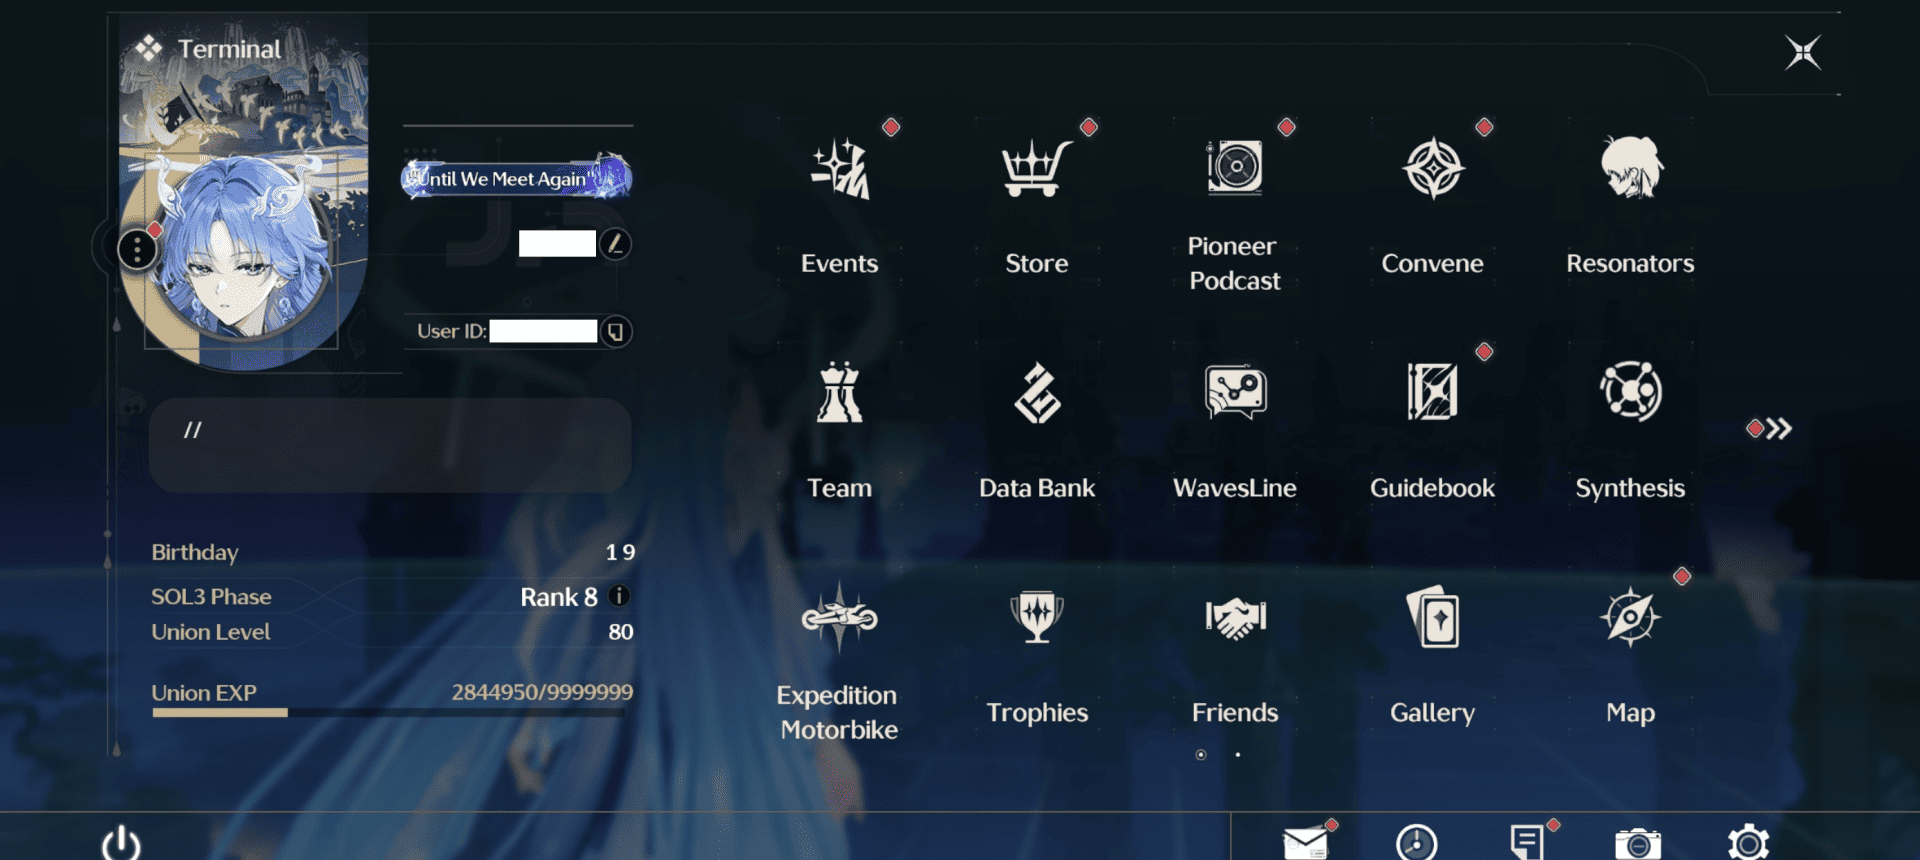
Task: Open the Map compass icon
Action: click(1631, 617)
